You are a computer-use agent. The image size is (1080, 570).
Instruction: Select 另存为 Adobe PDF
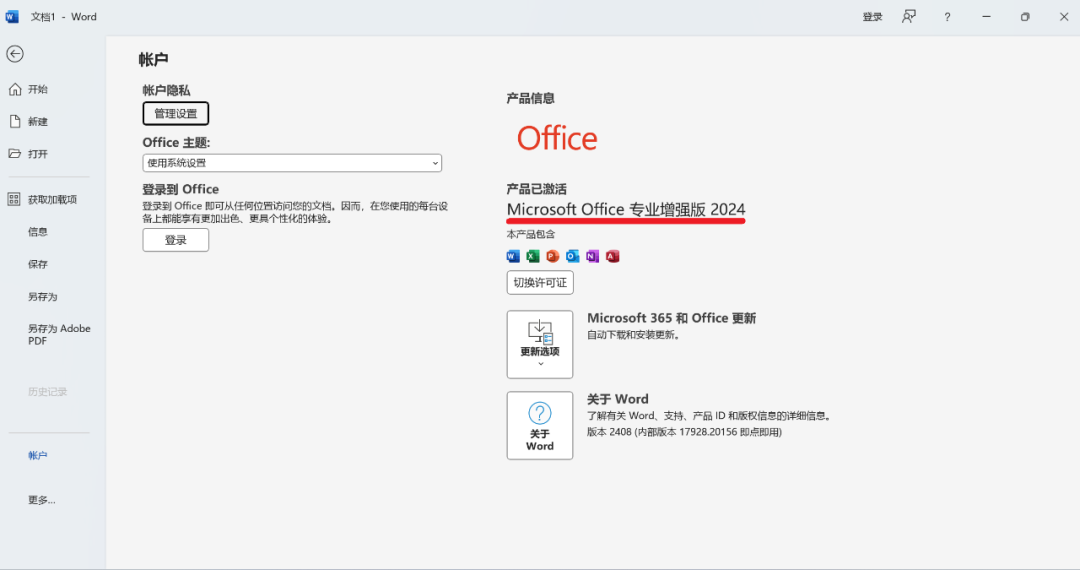tap(59, 335)
